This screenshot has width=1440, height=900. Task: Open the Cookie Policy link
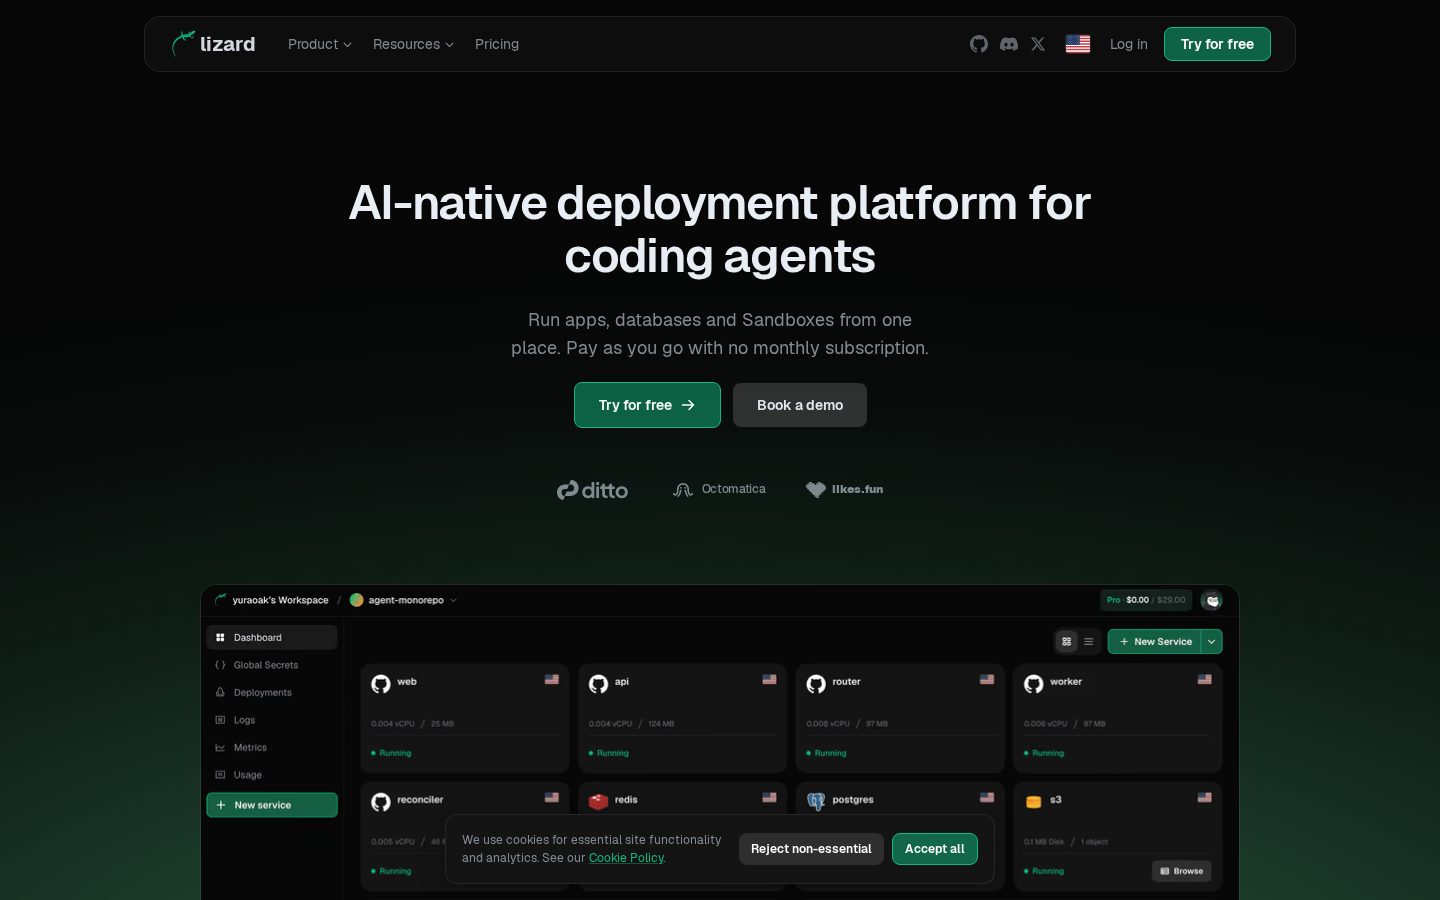coord(626,858)
